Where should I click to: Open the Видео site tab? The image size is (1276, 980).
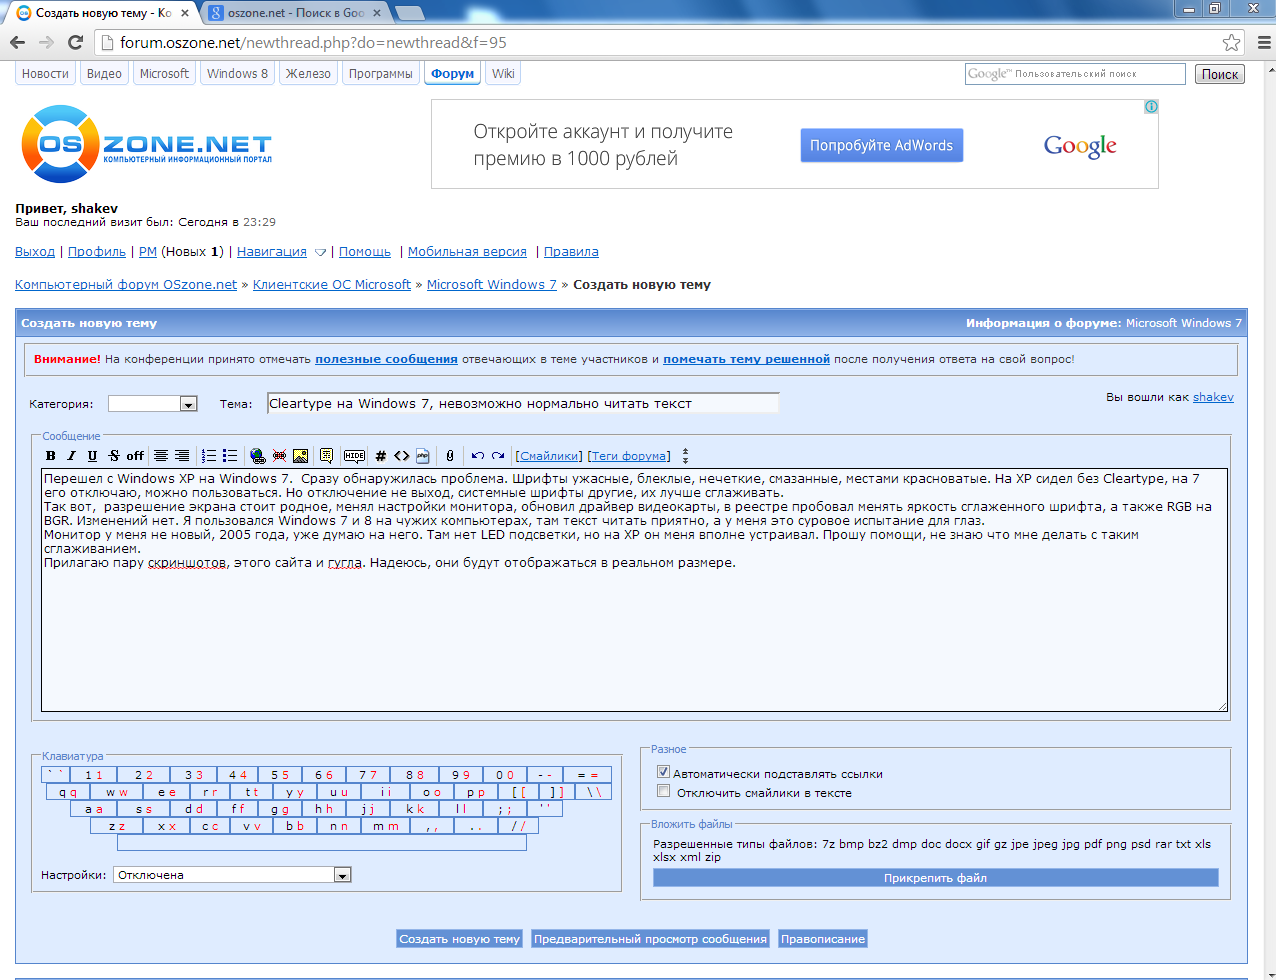coord(104,74)
